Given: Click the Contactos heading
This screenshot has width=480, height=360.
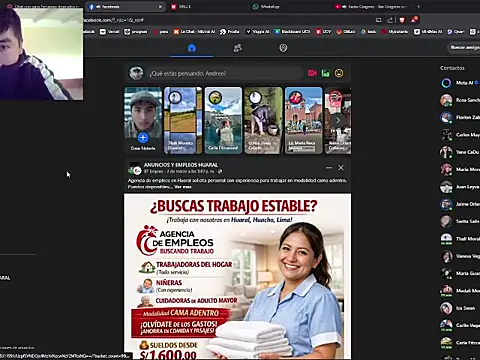Looking at the screenshot, I should point(452,68).
